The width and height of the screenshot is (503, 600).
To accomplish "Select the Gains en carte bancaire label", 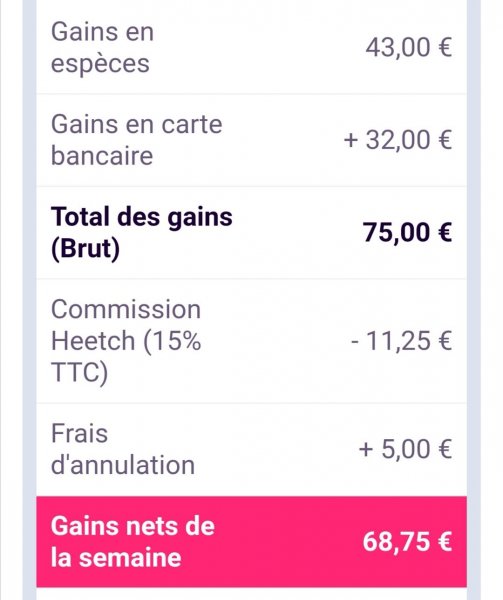I will tap(137, 140).
